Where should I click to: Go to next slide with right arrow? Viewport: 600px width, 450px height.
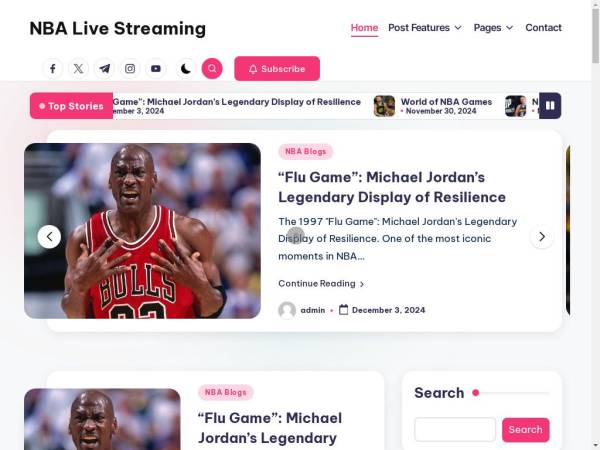[x=541, y=237]
